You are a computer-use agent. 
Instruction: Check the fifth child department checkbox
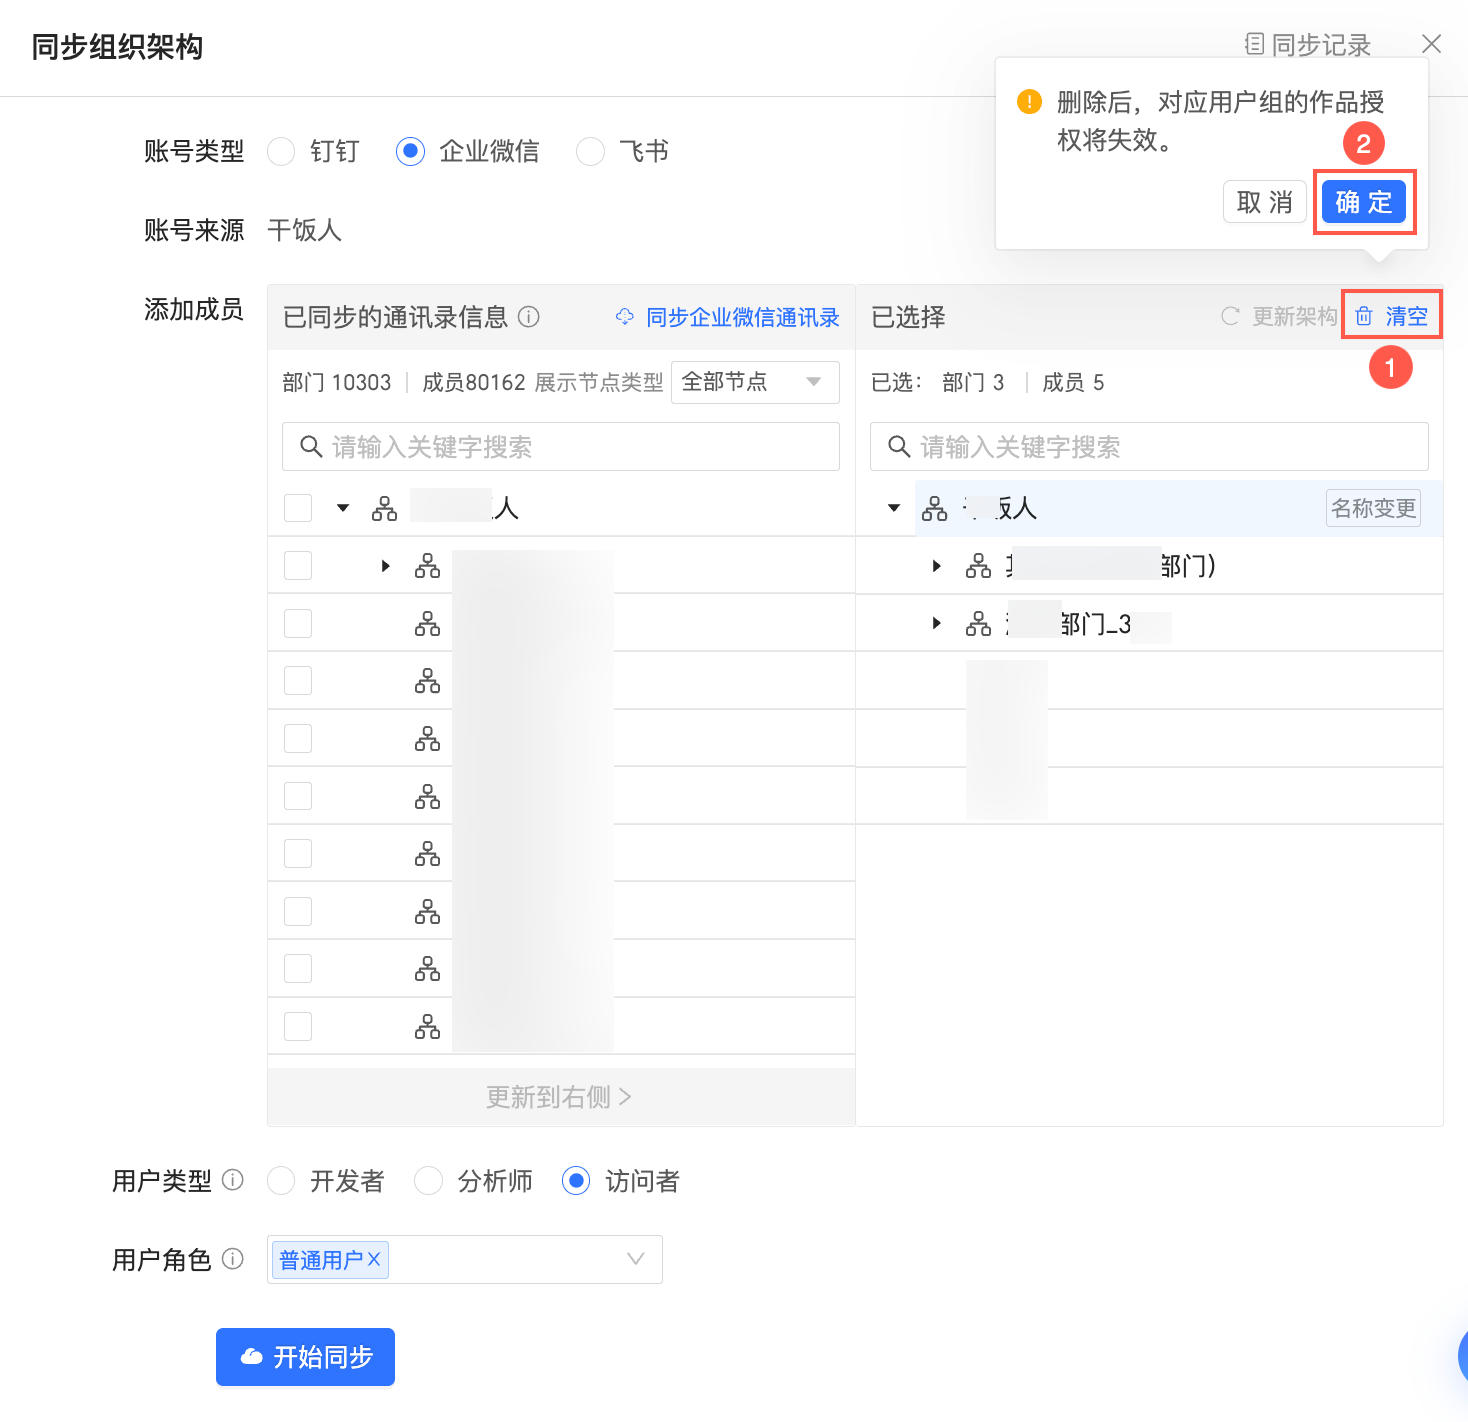point(298,796)
